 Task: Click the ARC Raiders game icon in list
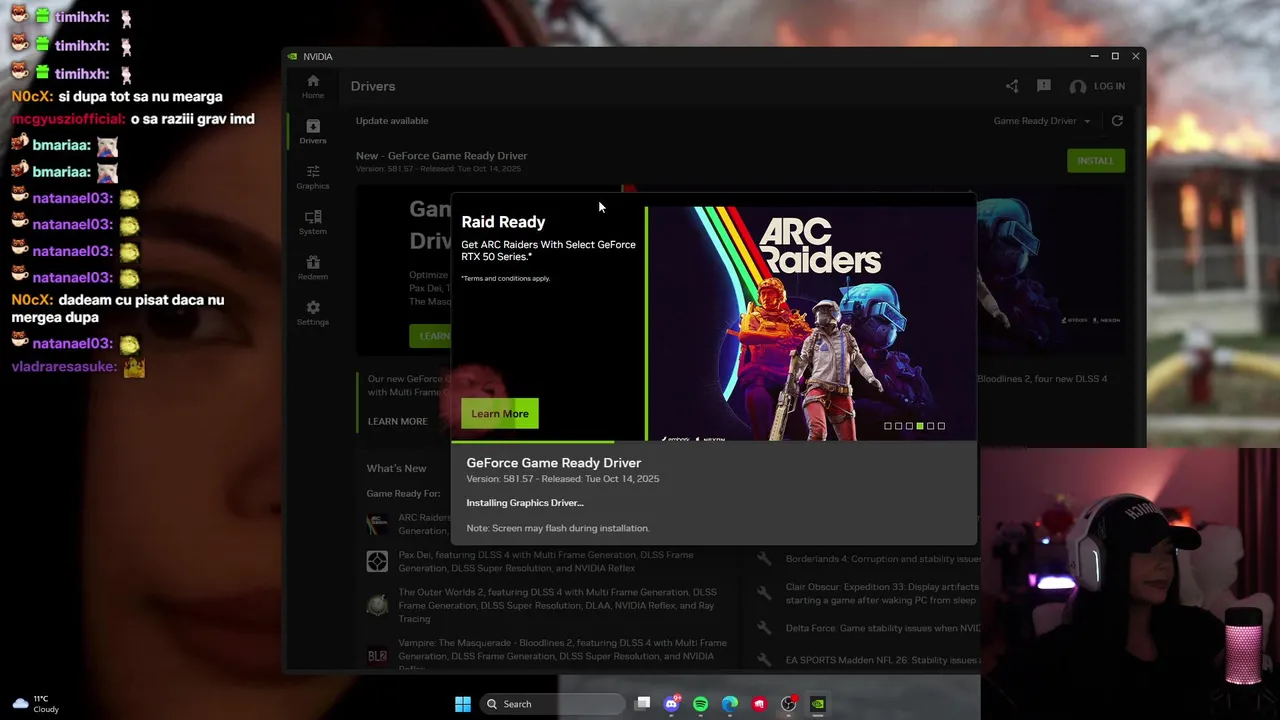pos(377,523)
